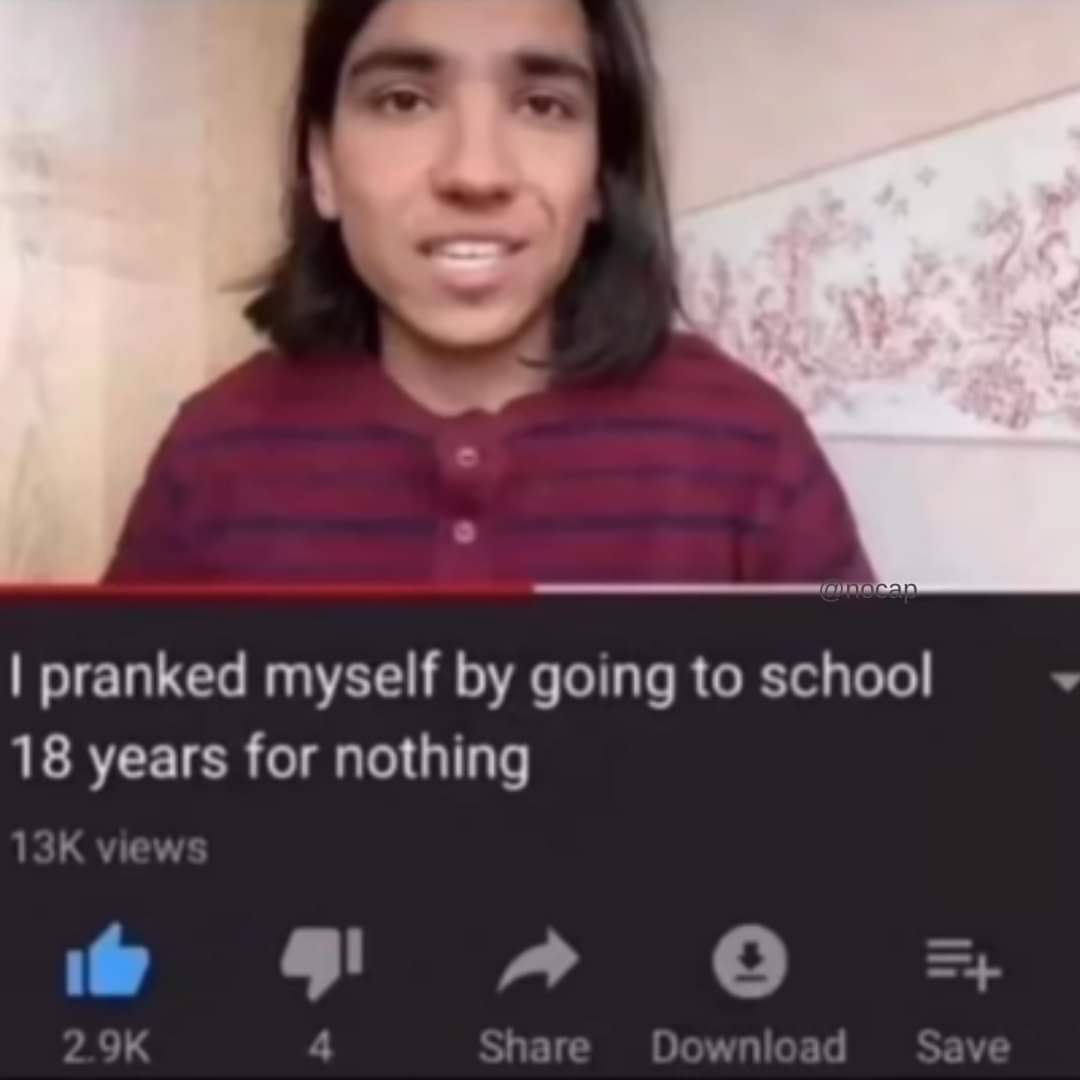Click the Download circle icon
Viewport: 1080px width, 1080px height.
click(x=749, y=960)
